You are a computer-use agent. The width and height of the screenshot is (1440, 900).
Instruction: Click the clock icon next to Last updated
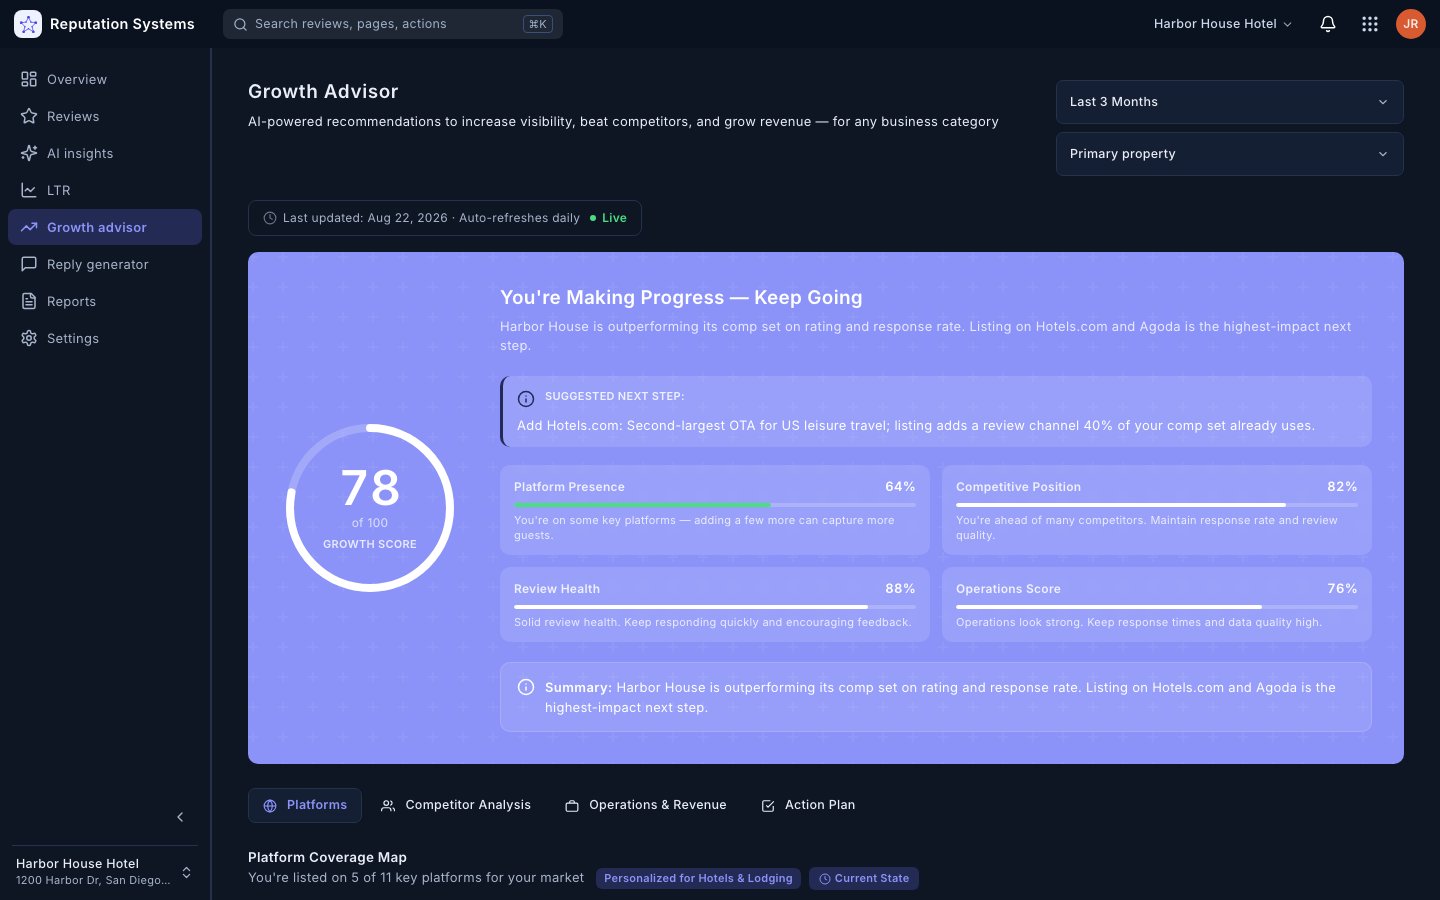[x=270, y=218]
